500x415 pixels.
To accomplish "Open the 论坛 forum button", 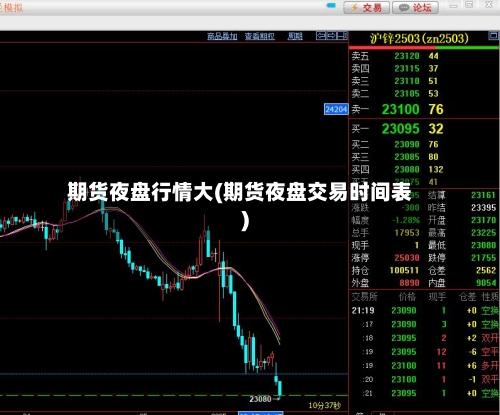I will click(x=415, y=7).
